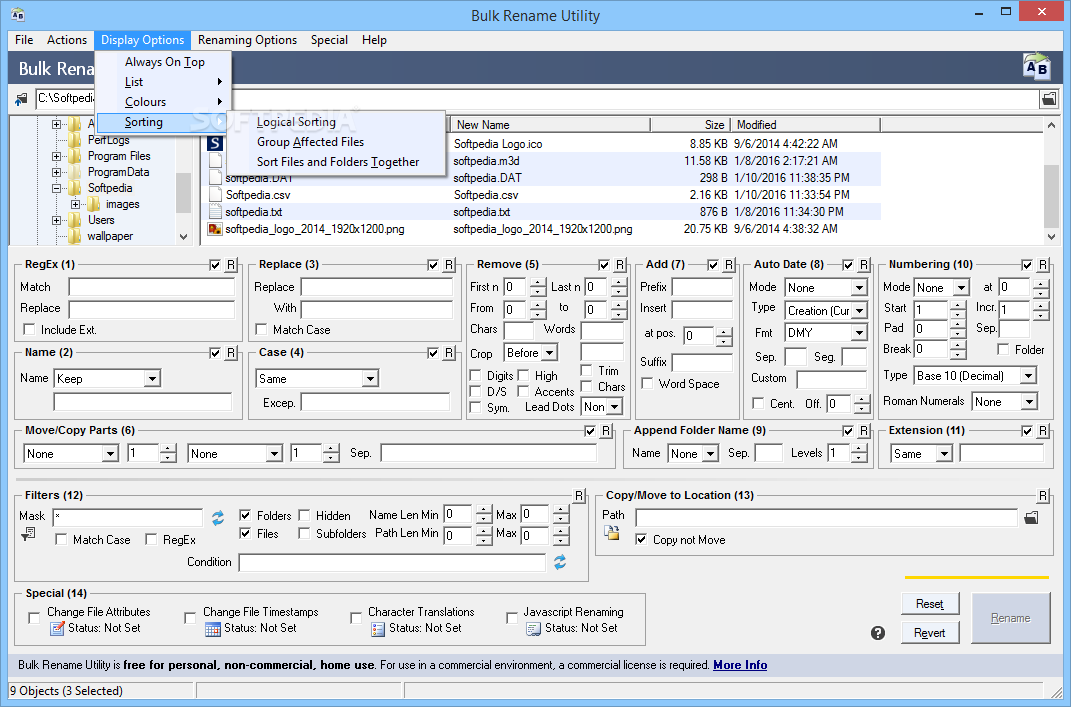Reset Name (2) with its R button

click(231, 352)
